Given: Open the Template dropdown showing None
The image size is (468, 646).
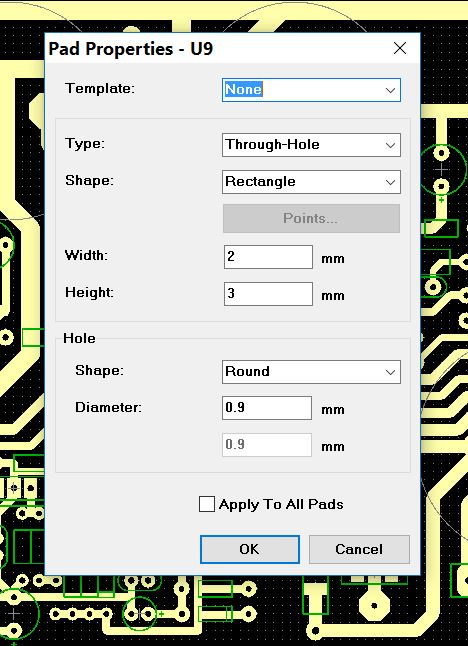Looking at the screenshot, I should coord(311,90).
